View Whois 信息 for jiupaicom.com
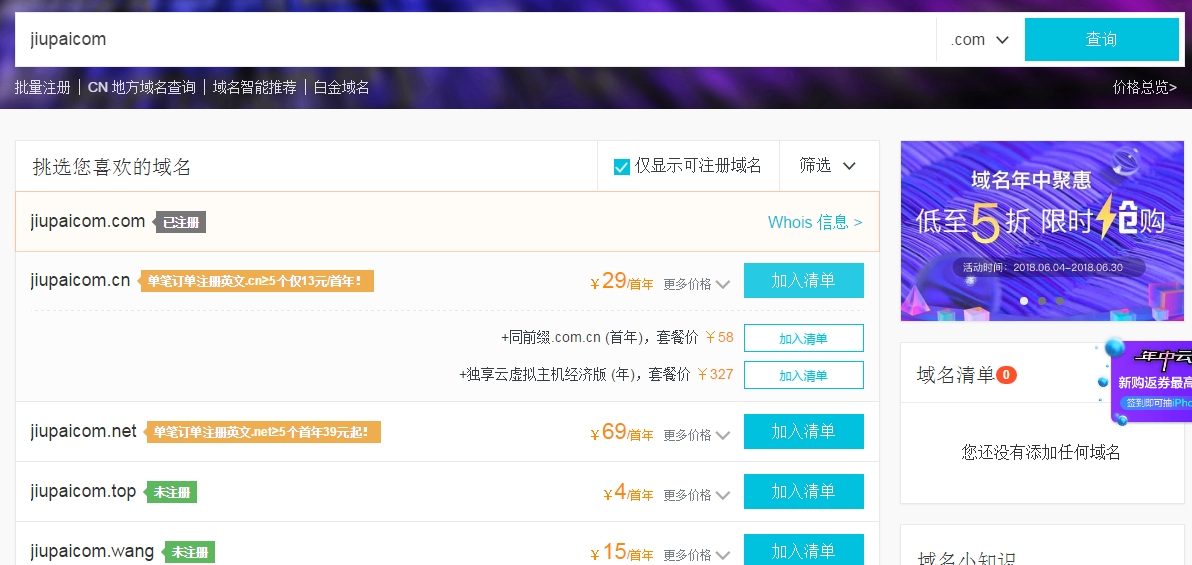Screen dimensions: 1192x565 (x=814, y=222)
